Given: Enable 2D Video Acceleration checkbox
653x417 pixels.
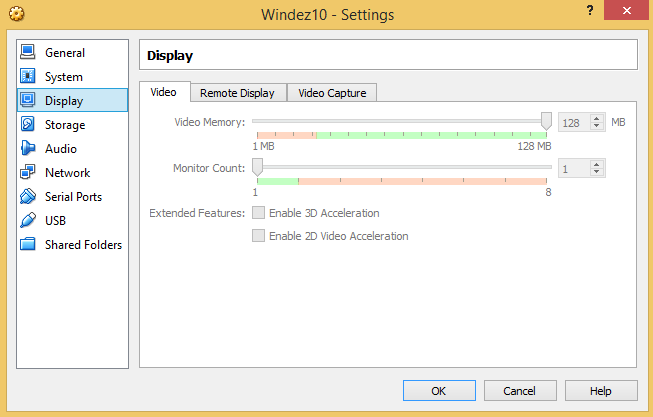Looking at the screenshot, I should tap(259, 236).
